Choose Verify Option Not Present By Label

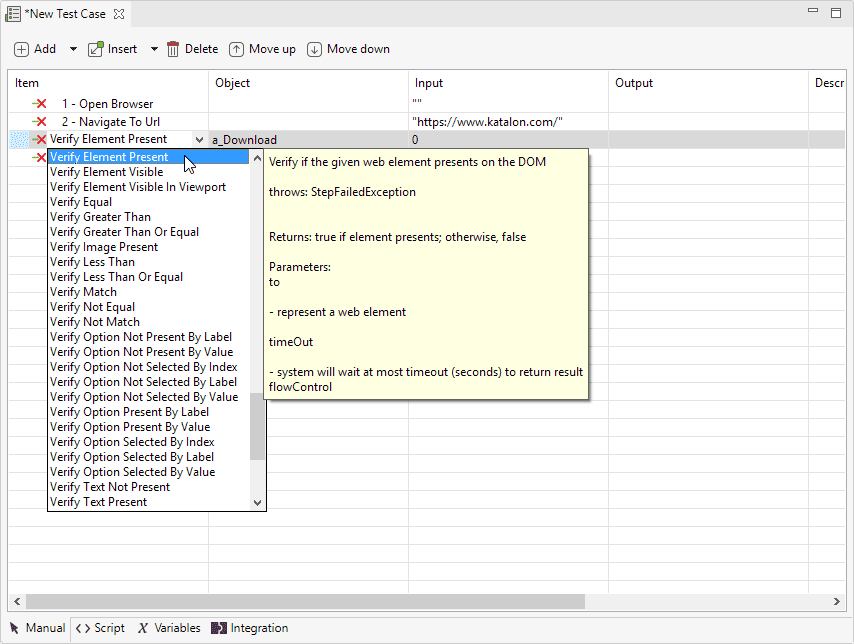click(x=149, y=337)
